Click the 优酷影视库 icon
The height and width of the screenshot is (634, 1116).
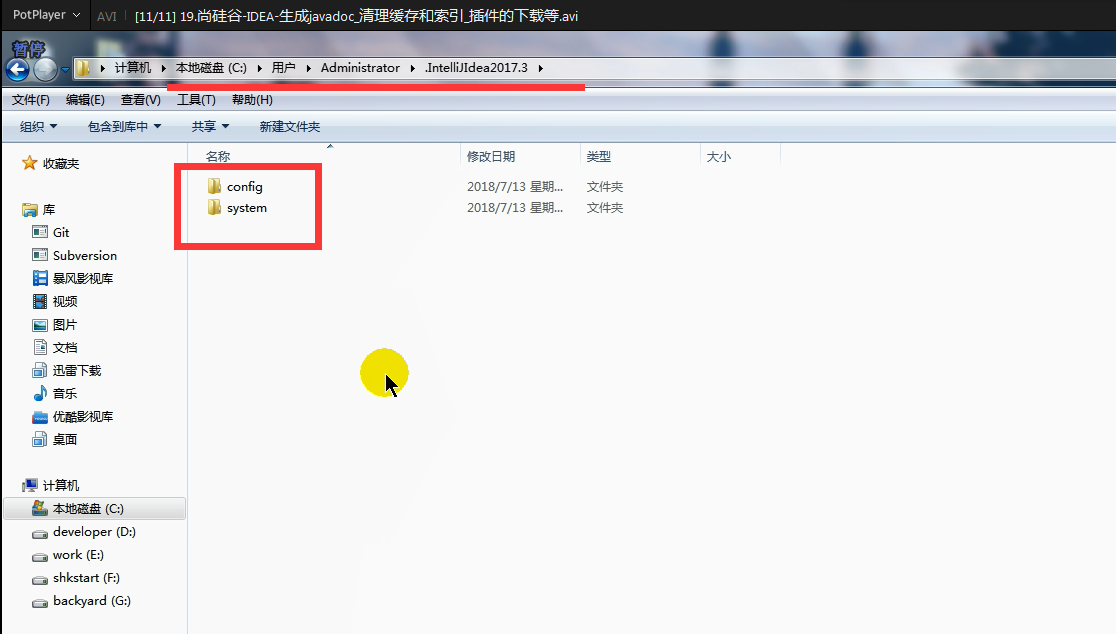[40, 416]
